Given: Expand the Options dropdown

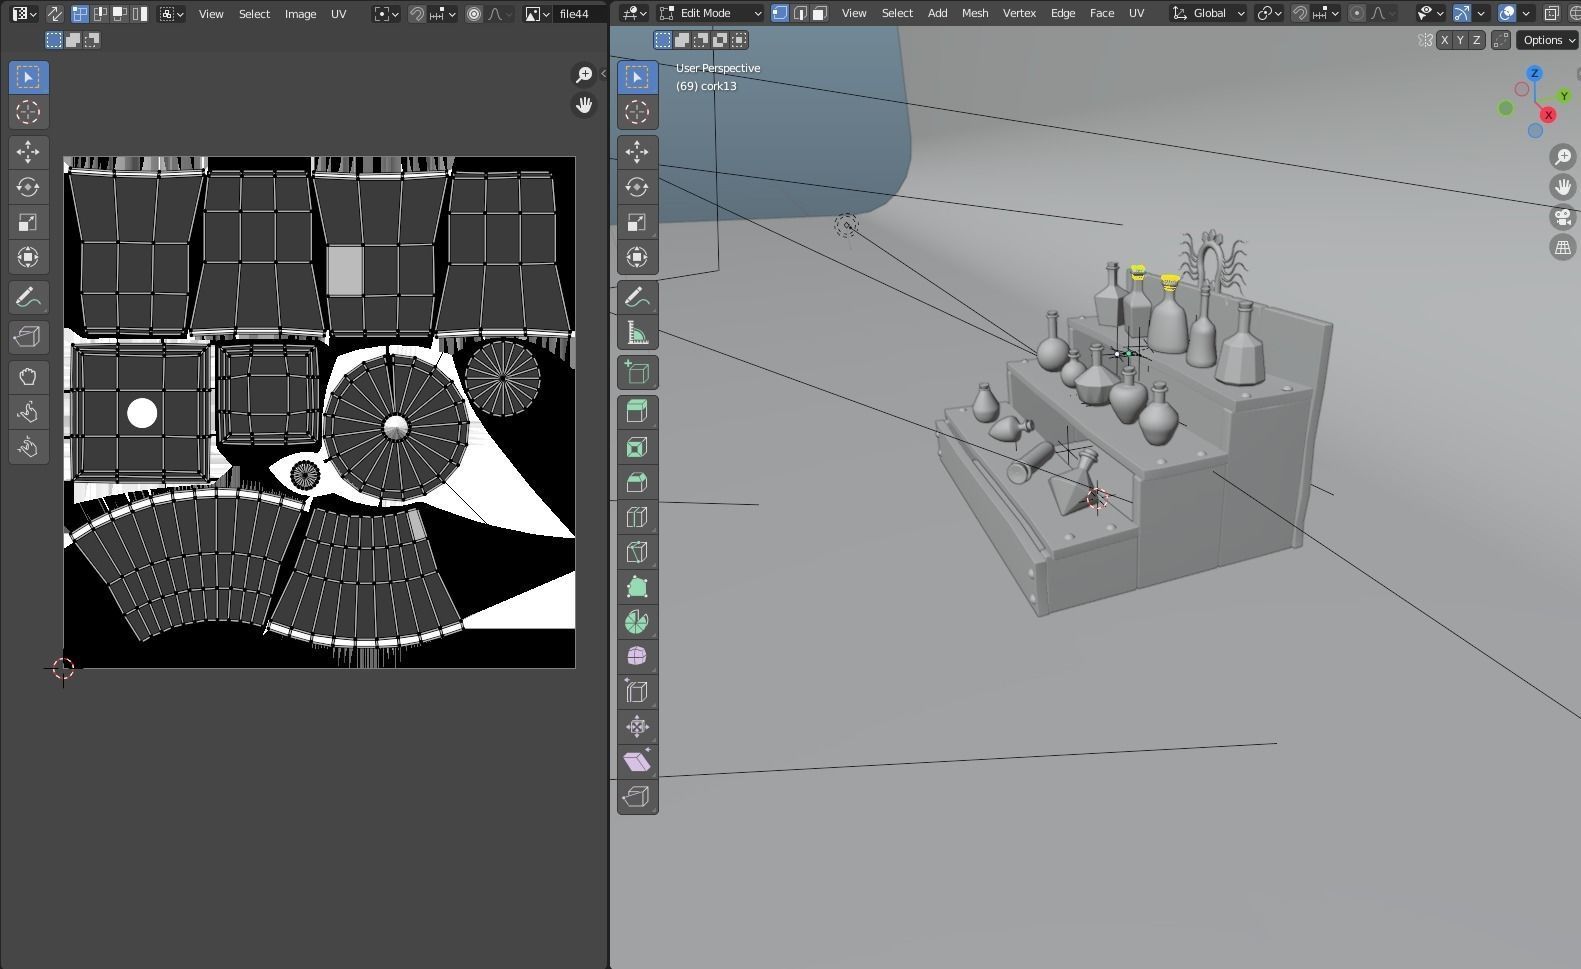Looking at the screenshot, I should coord(1547,40).
